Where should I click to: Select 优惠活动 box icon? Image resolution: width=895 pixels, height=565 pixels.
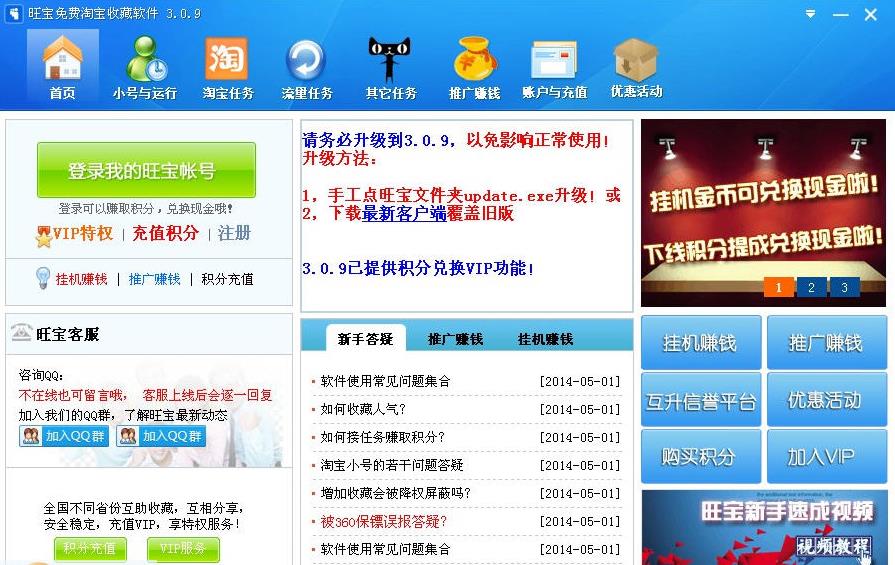pyautogui.click(x=636, y=68)
